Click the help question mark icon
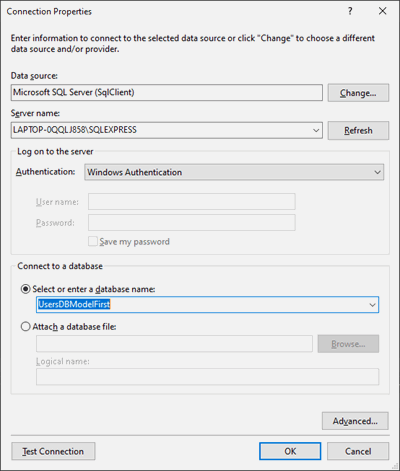The height and width of the screenshot is (471, 400). coord(350,11)
